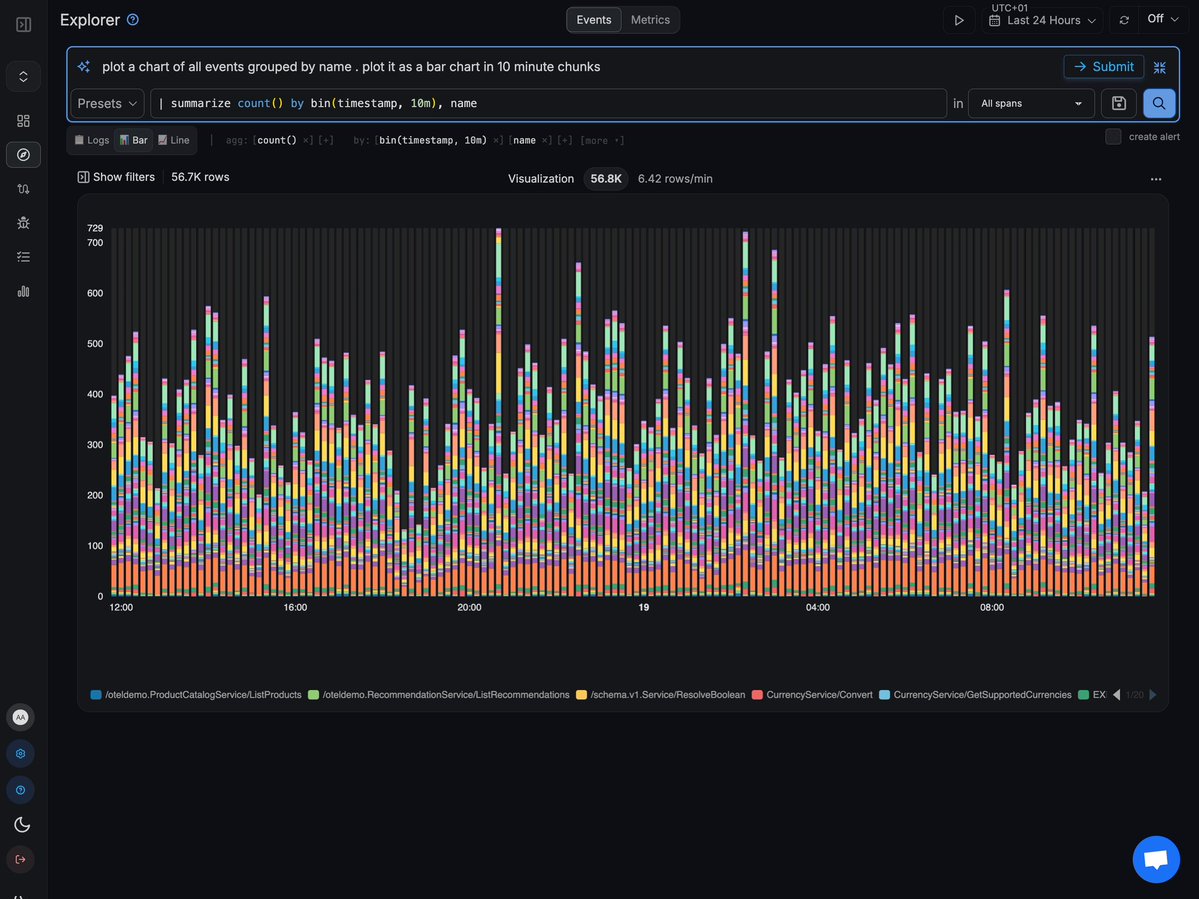
Task: Click the CurrencyService/Convert legend color swatch
Action: (758, 694)
